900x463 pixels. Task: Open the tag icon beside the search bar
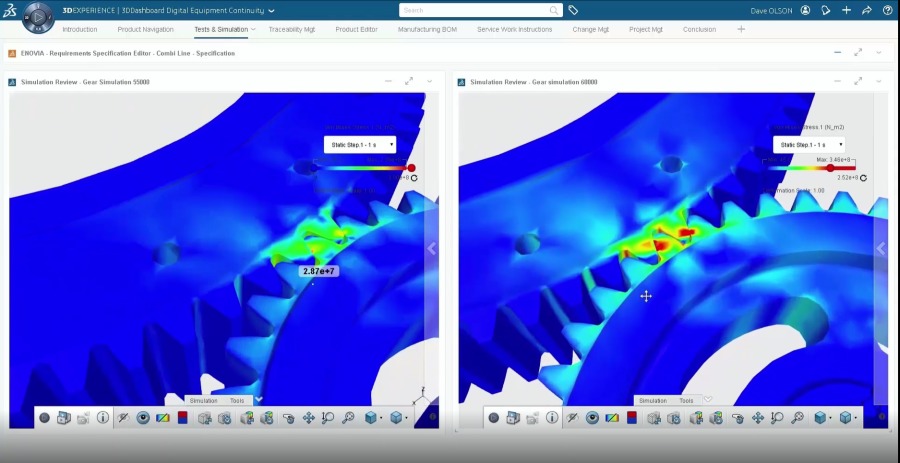(x=573, y=10)
